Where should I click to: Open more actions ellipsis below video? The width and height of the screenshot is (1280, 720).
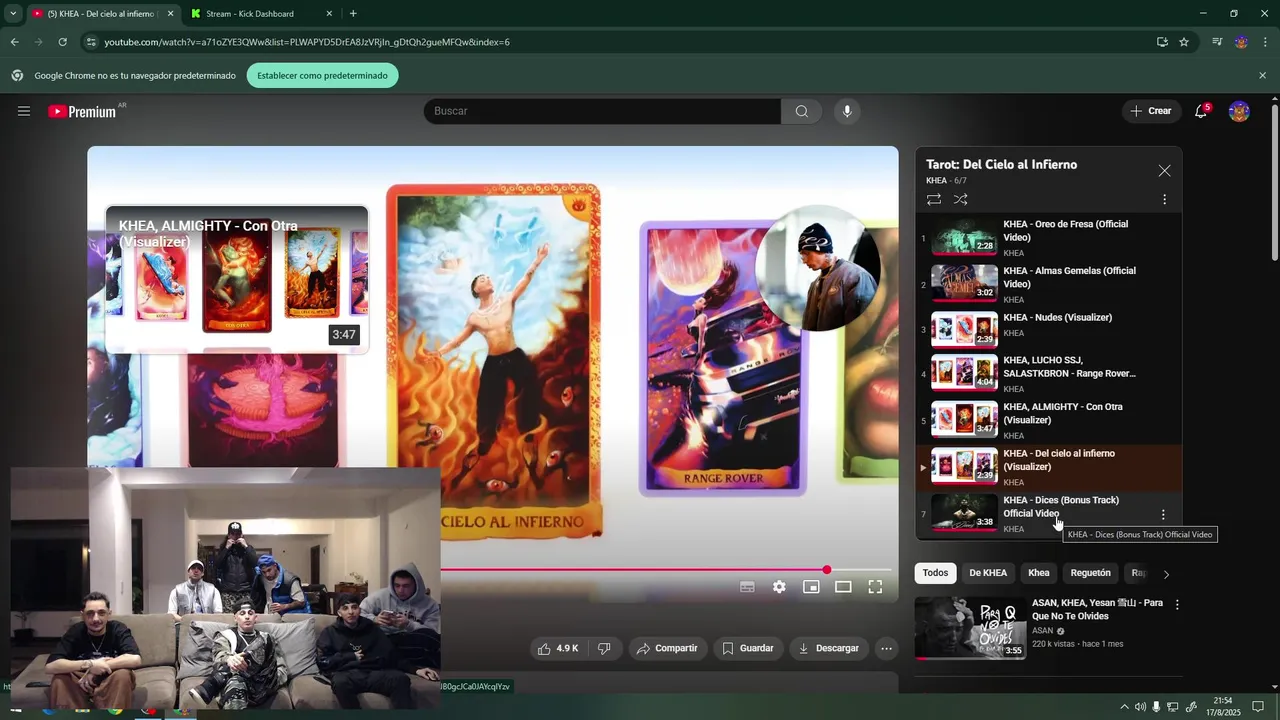[x=886, y=648]
